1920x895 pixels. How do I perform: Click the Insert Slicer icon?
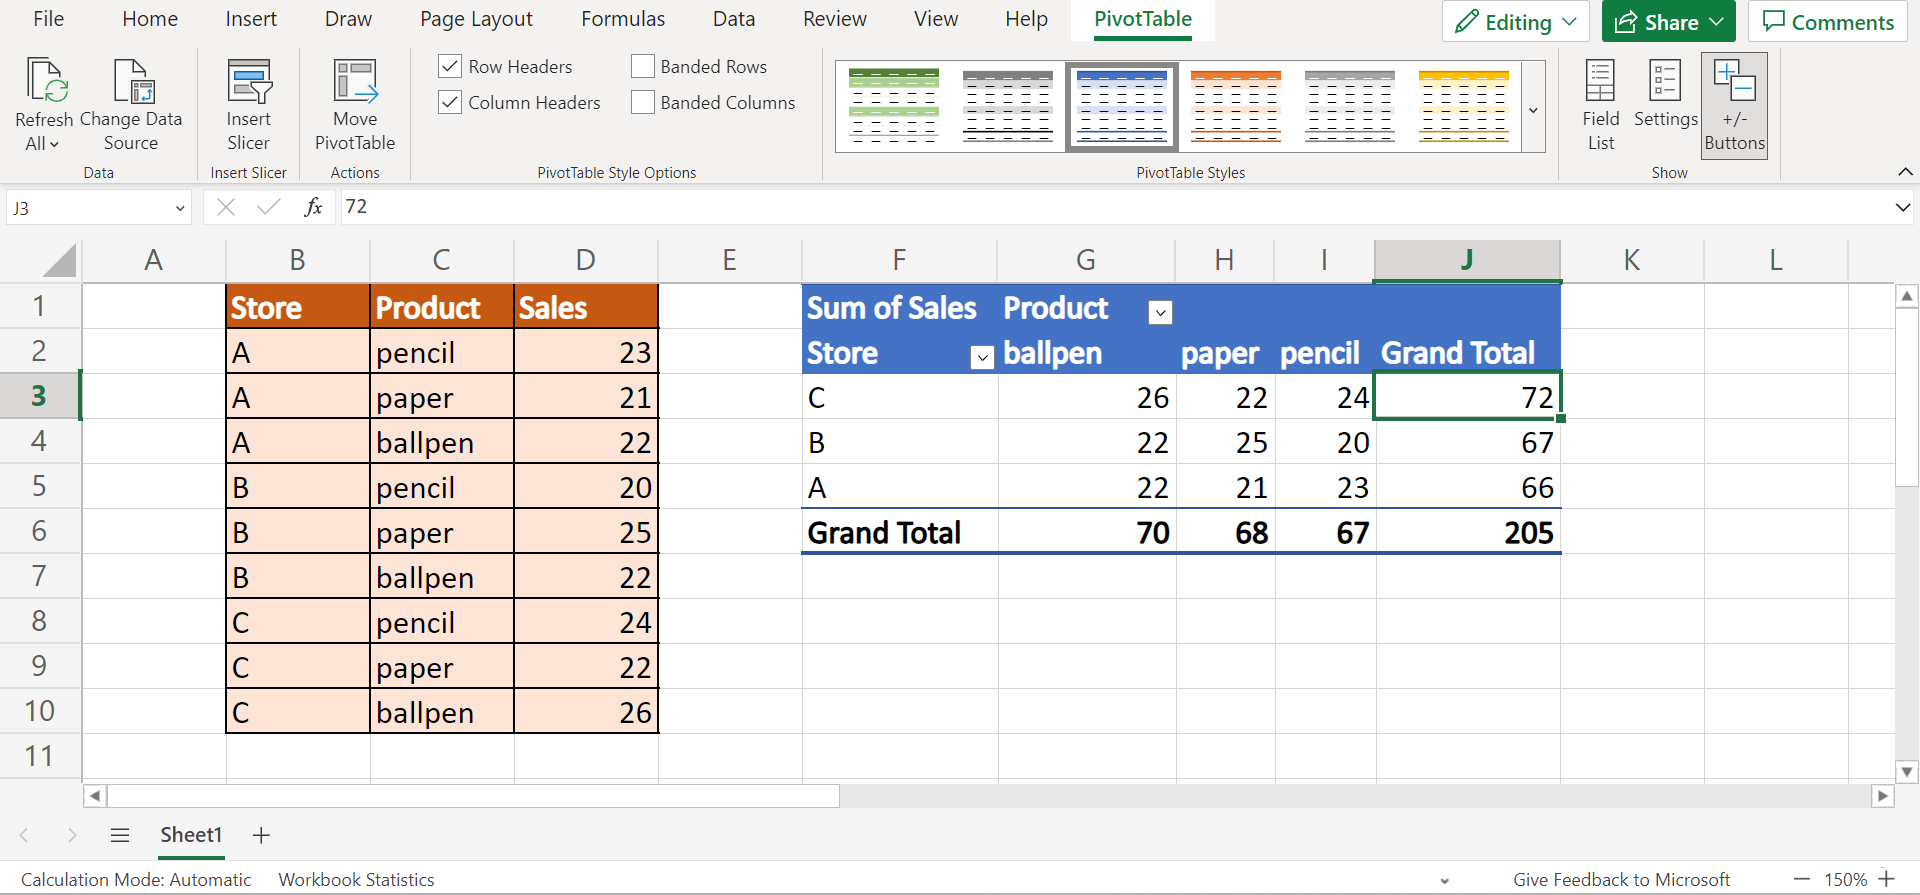pos(248,82)
